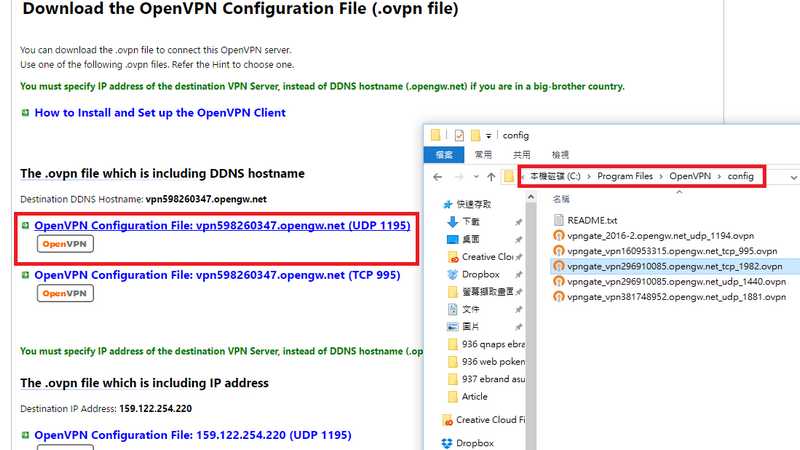This screenshot has height=450, width=800.
Task: Open the customize quick access toolbar dropdown
Action: (x=488, y=136)
